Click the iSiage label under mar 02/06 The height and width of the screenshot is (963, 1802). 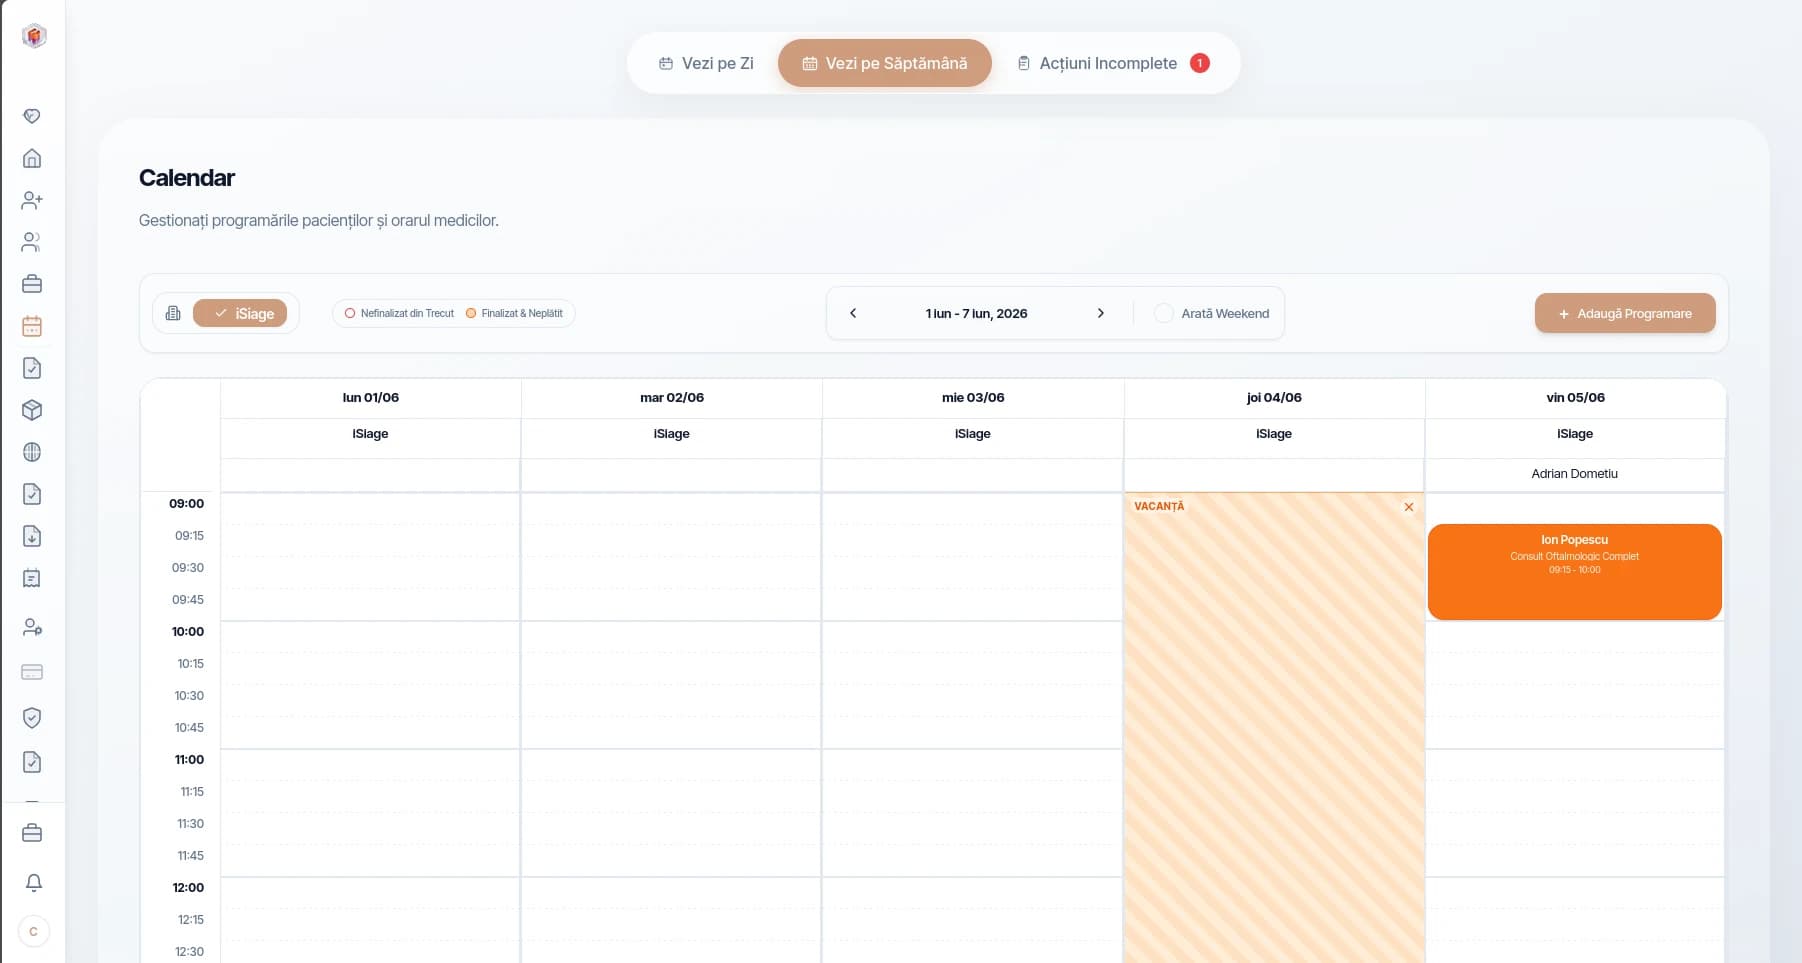(x=672, y=434)
